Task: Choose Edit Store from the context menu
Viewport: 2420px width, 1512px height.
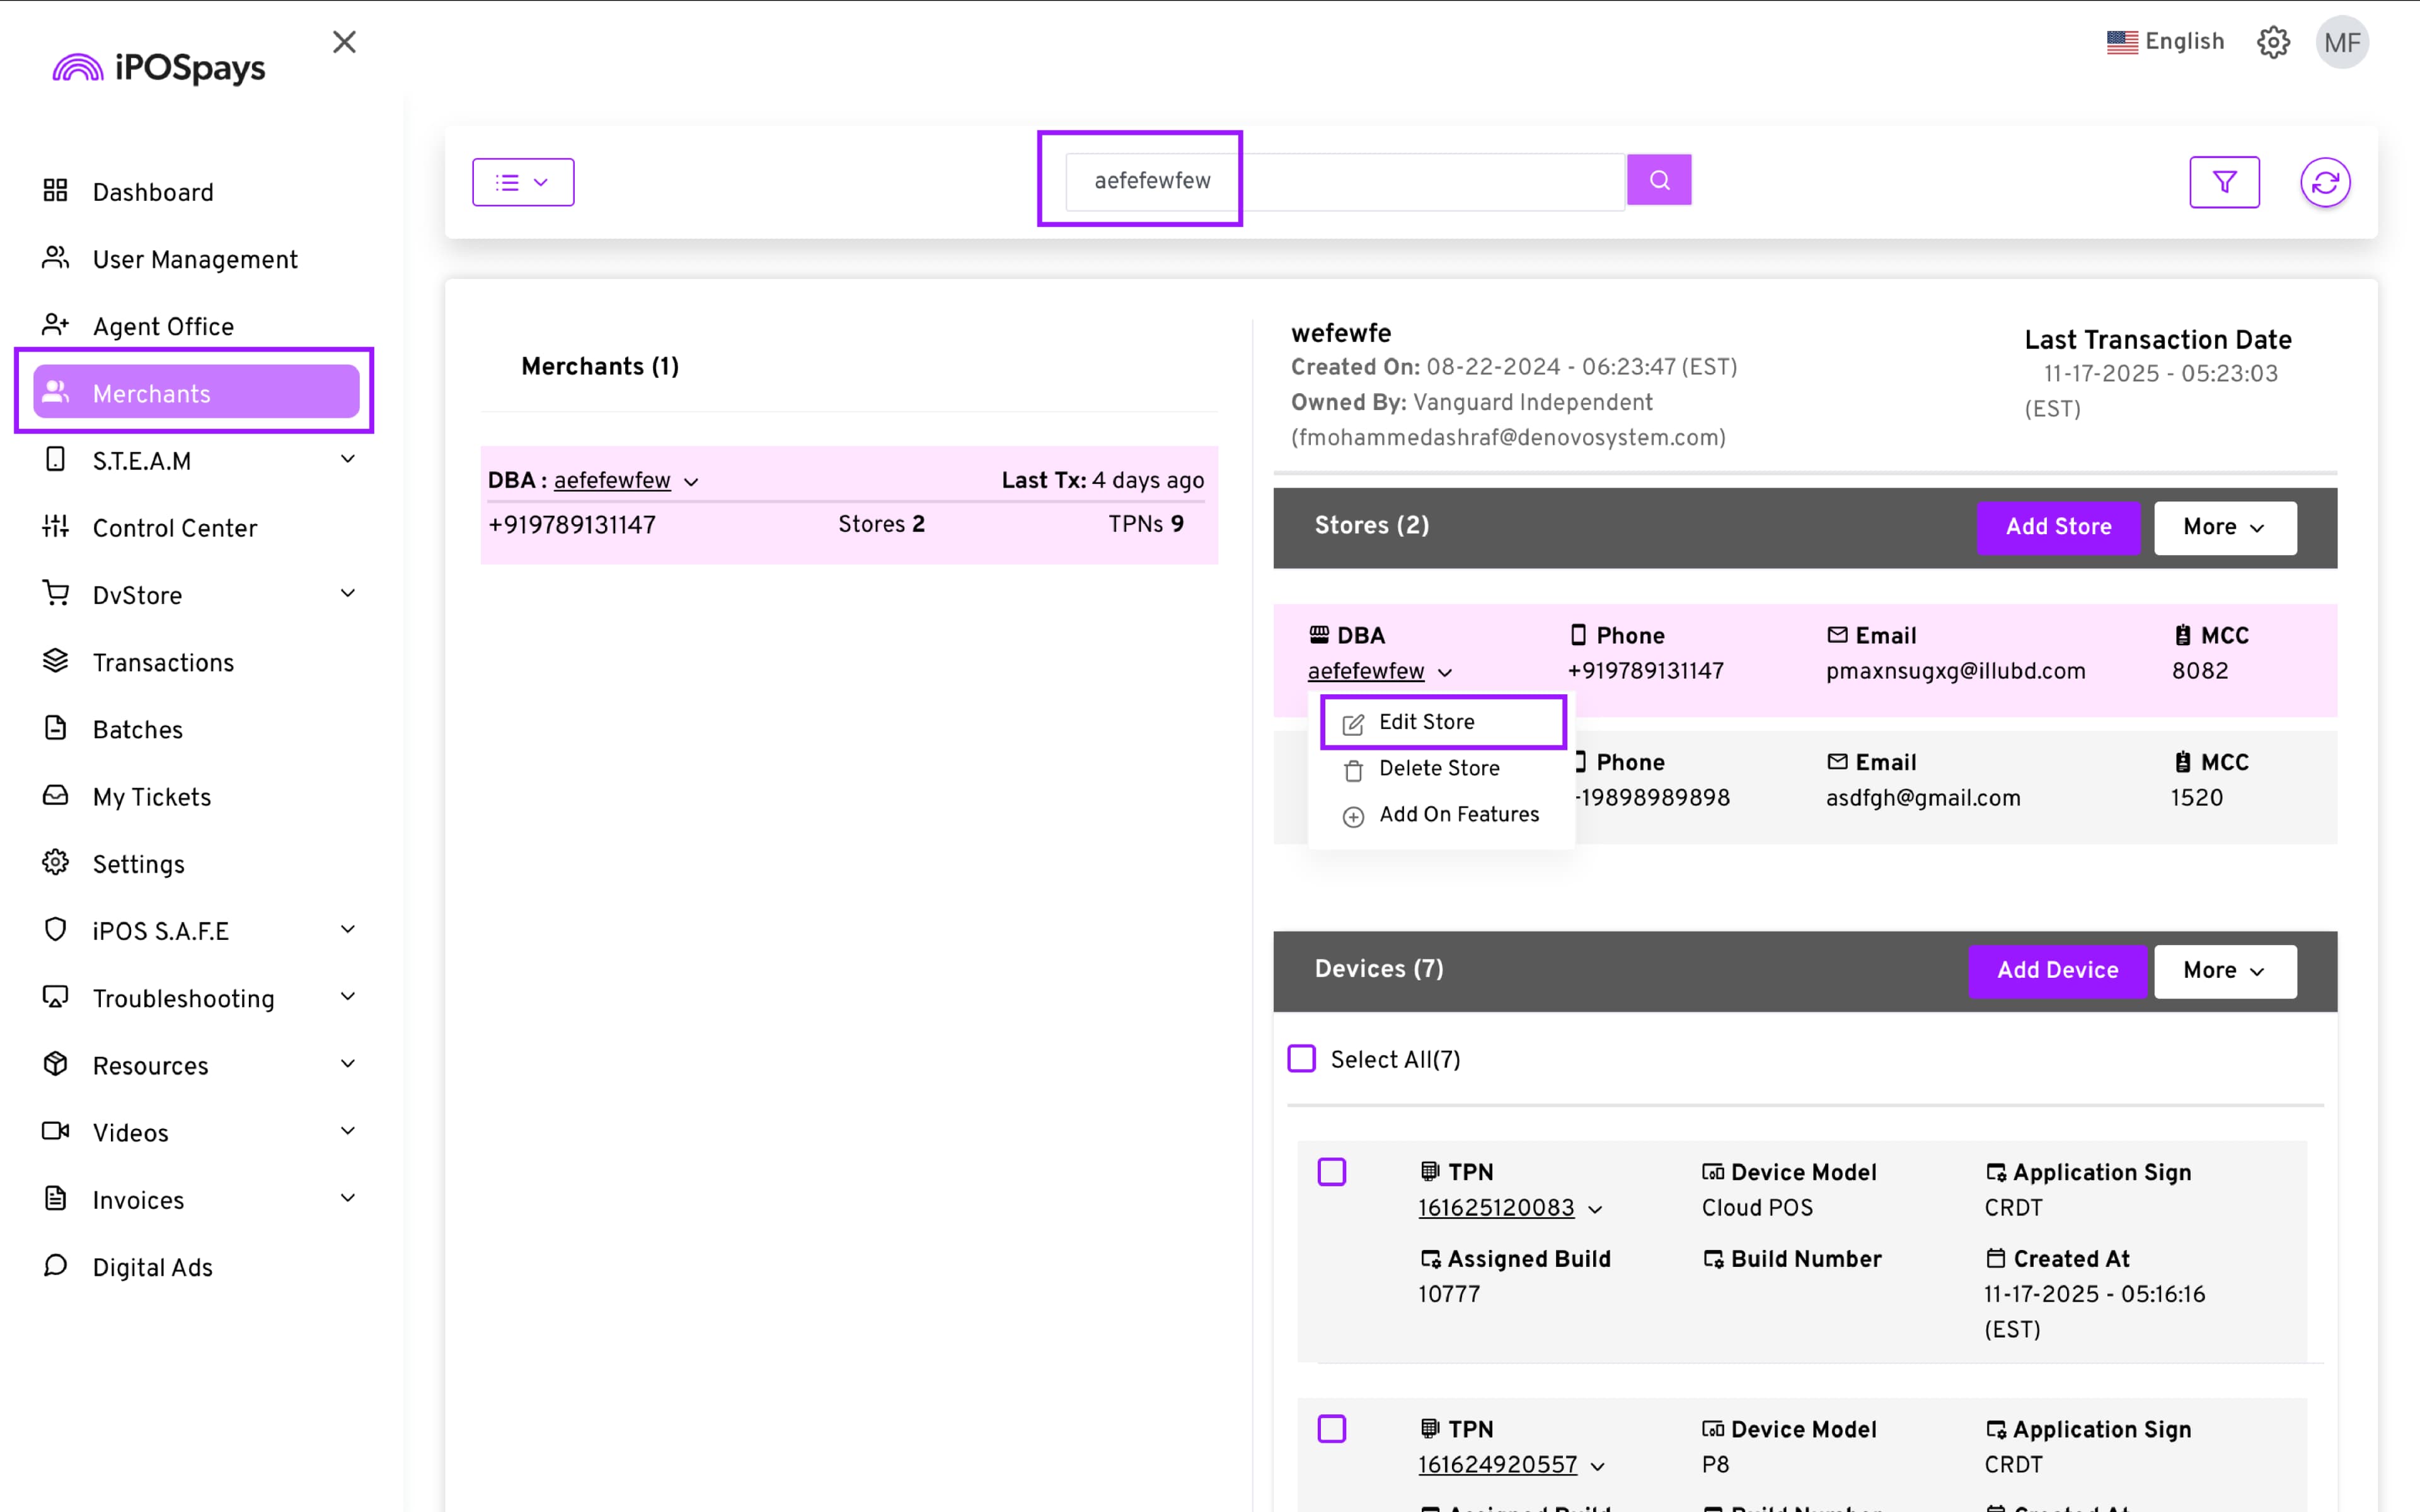Action: click(x=1426, y=722)
